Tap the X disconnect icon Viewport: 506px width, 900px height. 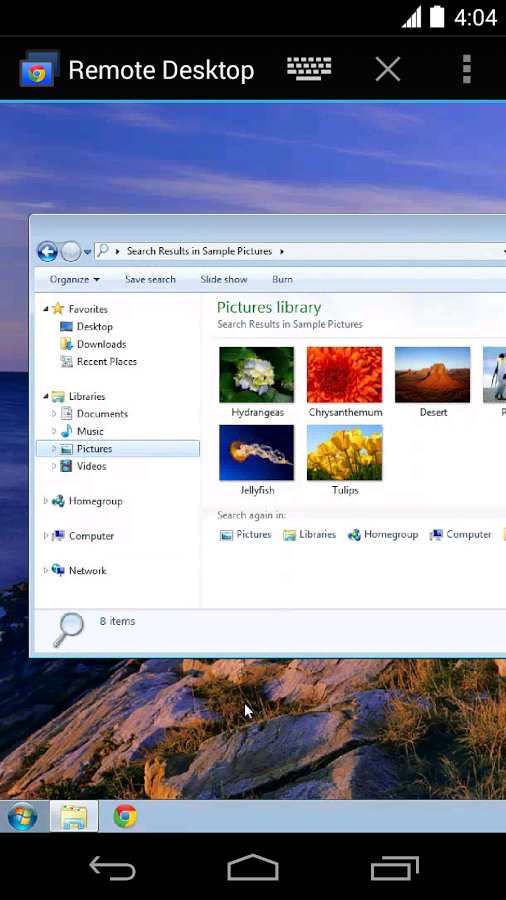[x=388, y=70]
